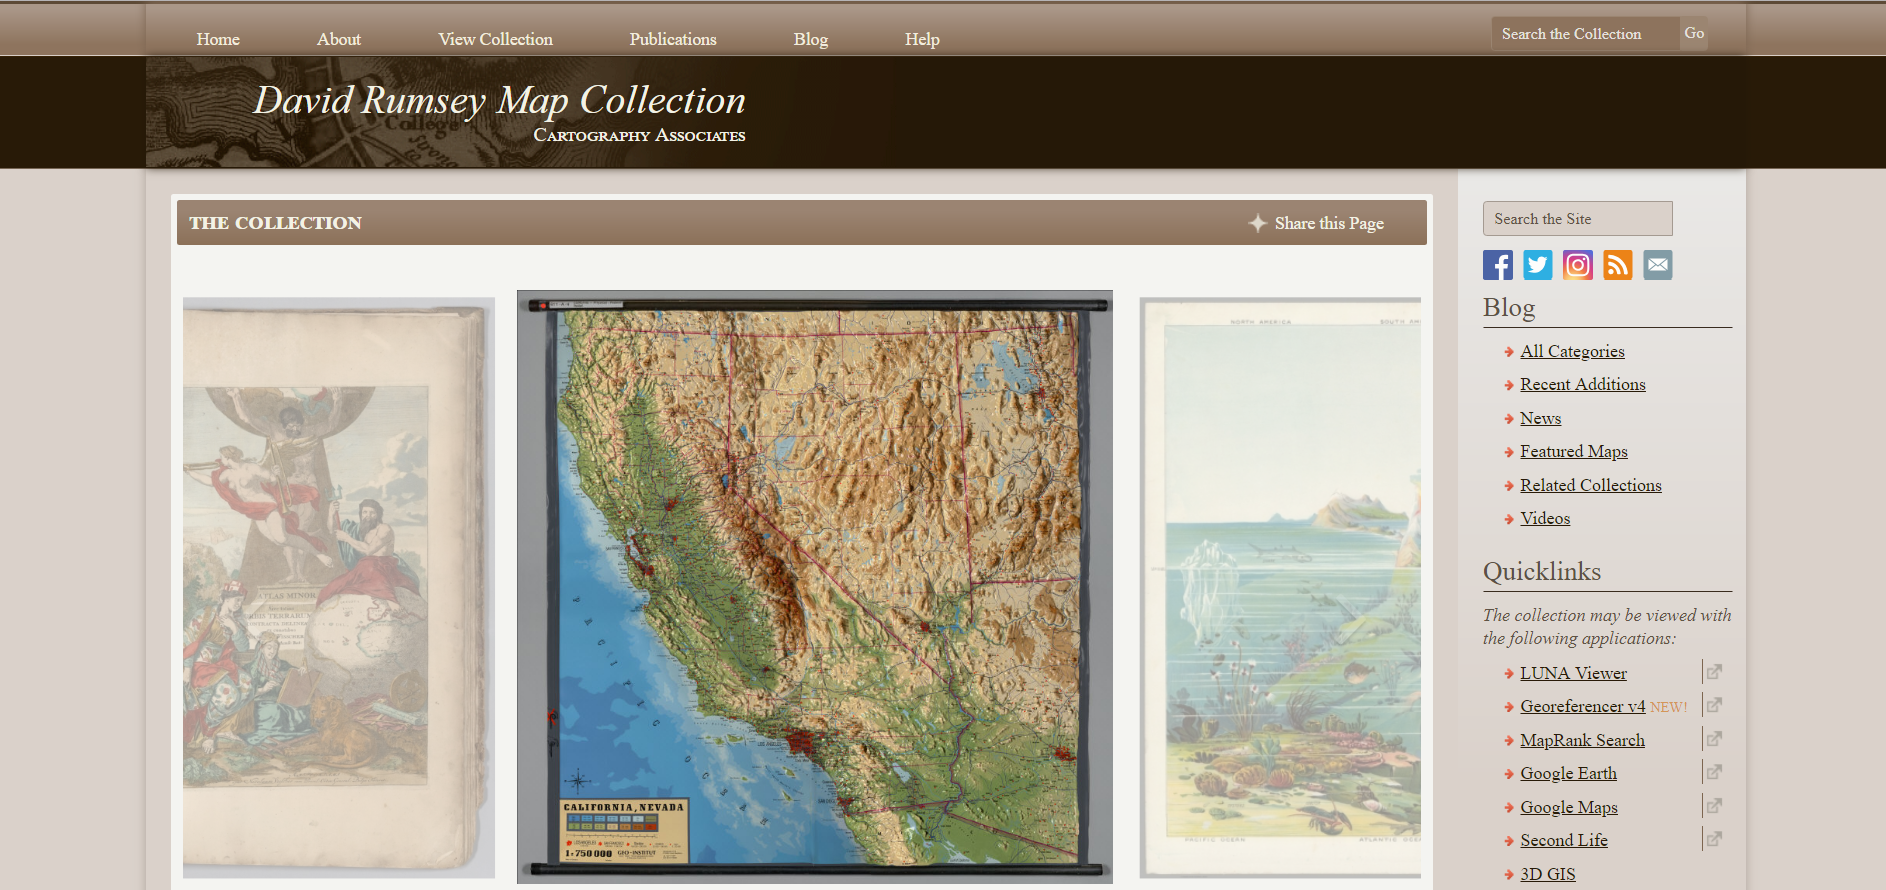Open the Related Collections link
The width and height of the screenshot is (1886, 890).
click(x=1591, y=485)
